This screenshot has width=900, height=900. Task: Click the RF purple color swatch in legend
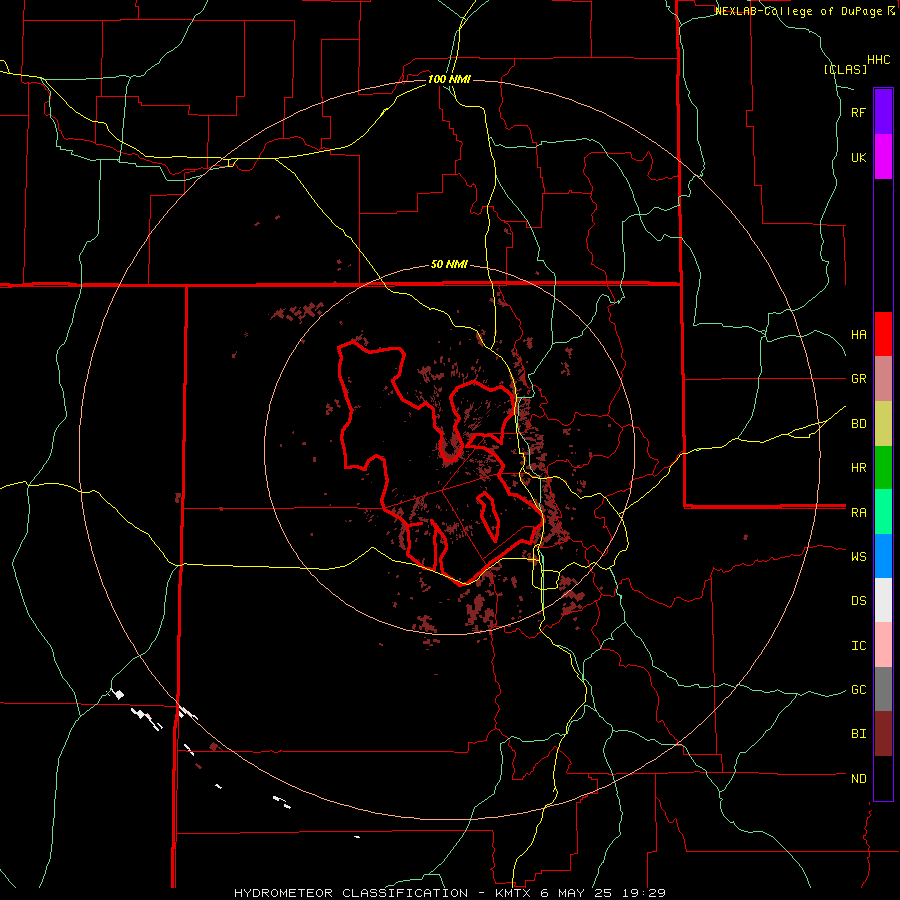(x=883, y=112)
